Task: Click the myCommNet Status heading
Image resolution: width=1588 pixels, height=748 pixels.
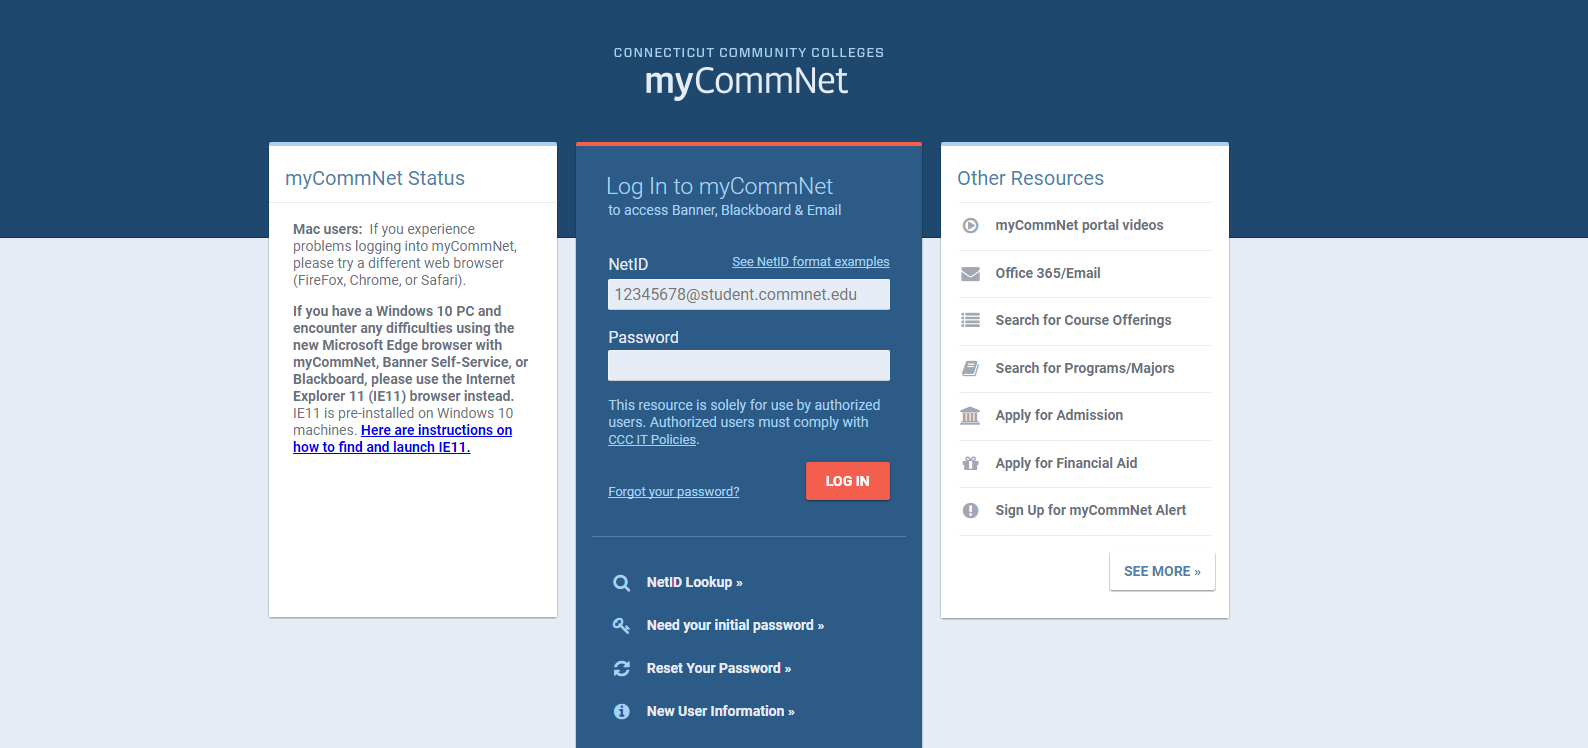Action: (375, 179)
